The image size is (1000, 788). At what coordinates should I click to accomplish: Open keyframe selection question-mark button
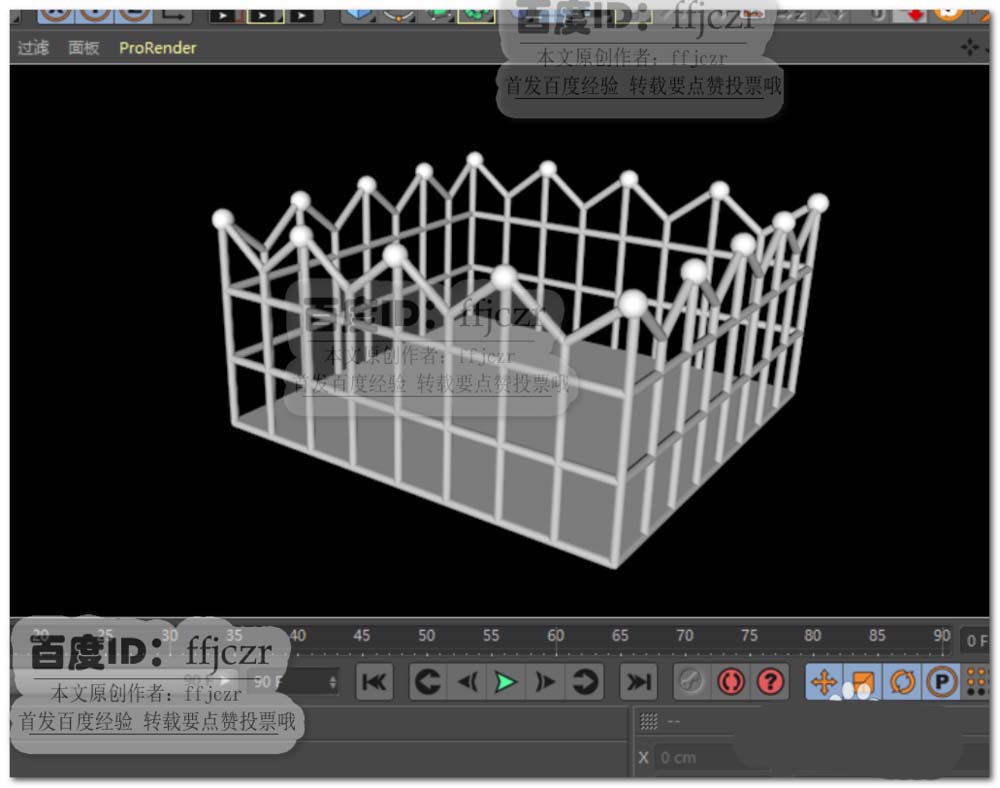tap(770, 682)
